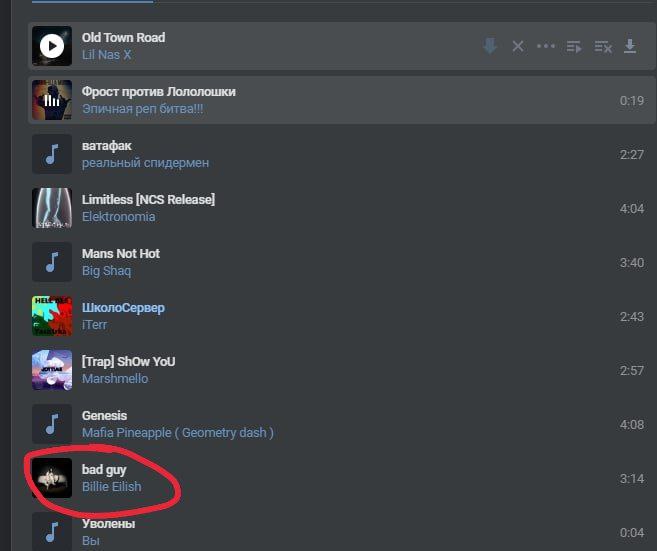Open Elektronomia artist link
The image size is (657, 551).
119,217
